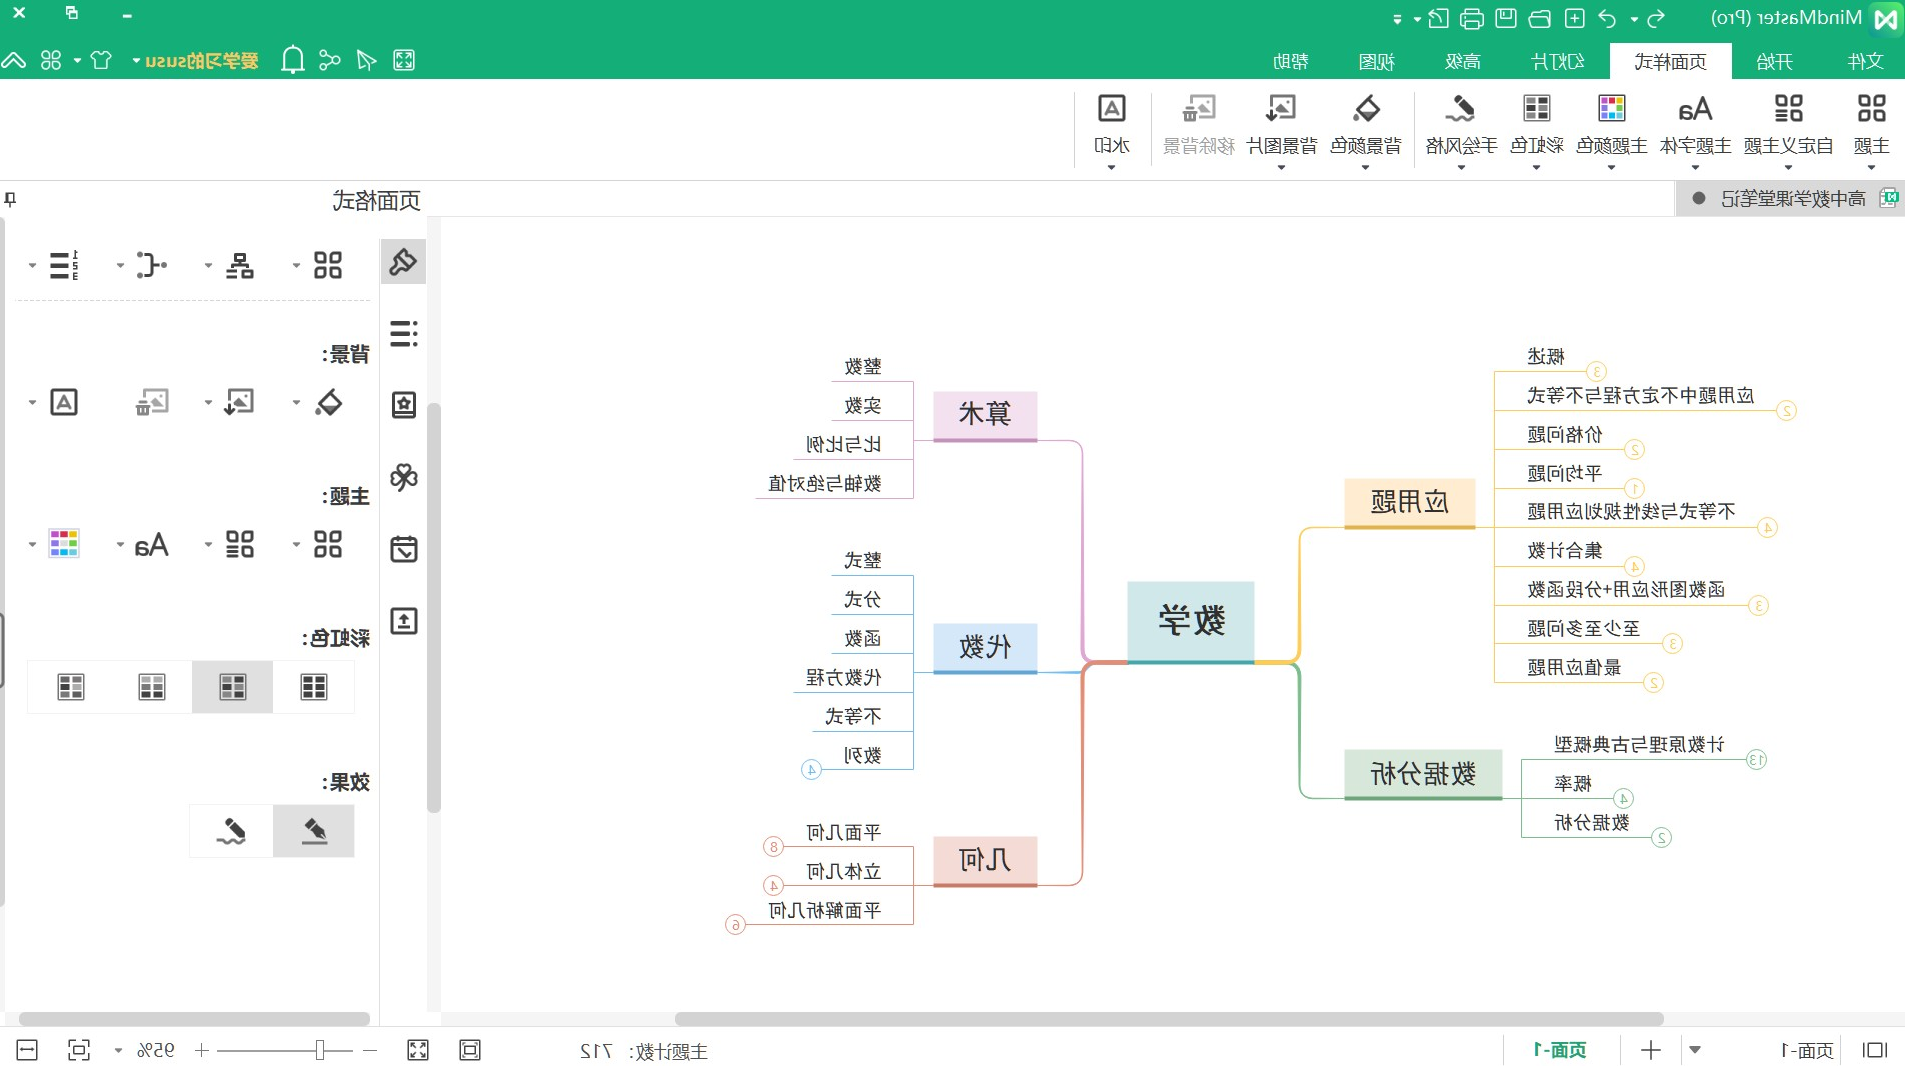Select the central 数学 topic node
The height and width of the screenshot is (1066, 1905).
coord(1191,621)
